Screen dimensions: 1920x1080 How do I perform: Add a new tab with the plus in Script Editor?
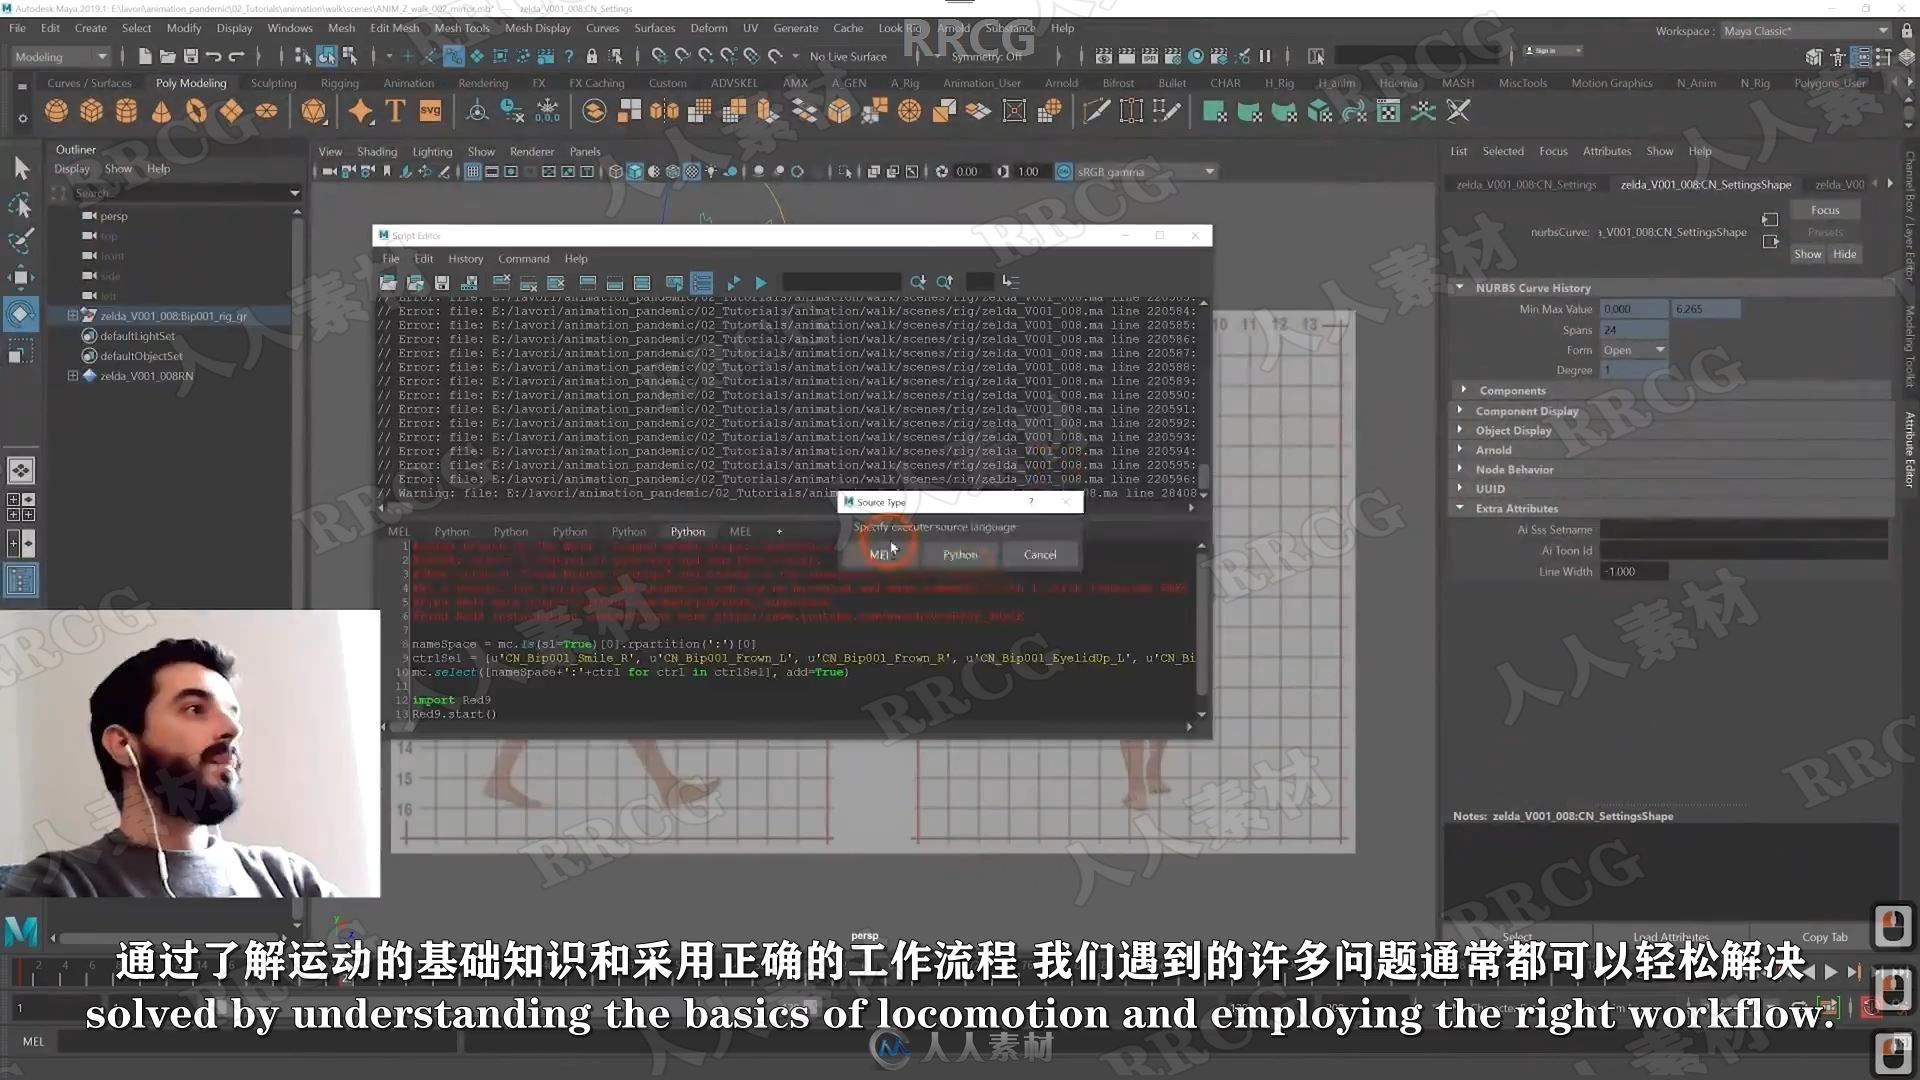point(779,532)
